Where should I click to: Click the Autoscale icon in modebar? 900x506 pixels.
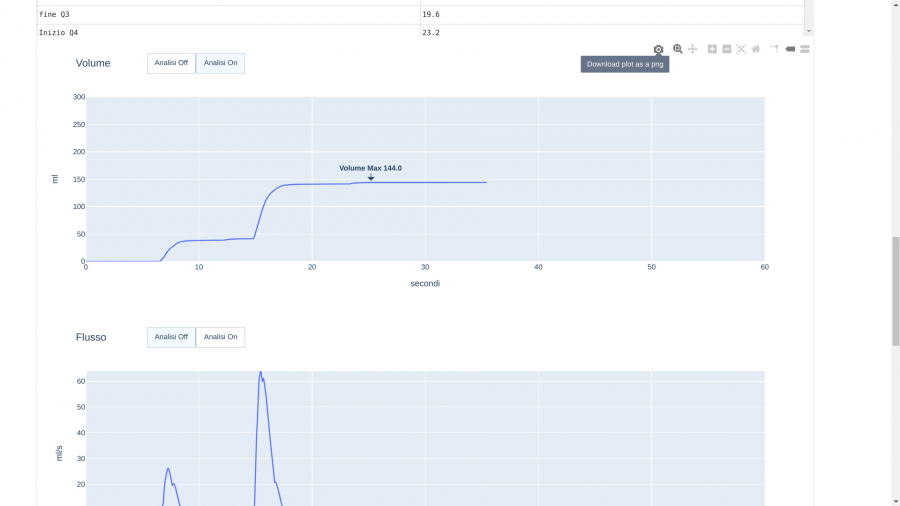click(x=741, y=49)
